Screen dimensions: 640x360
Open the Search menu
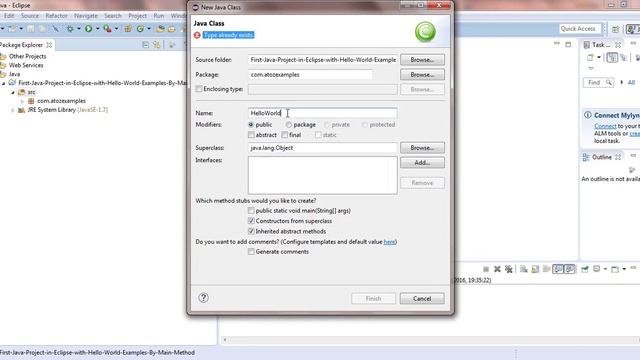[113, 16]
